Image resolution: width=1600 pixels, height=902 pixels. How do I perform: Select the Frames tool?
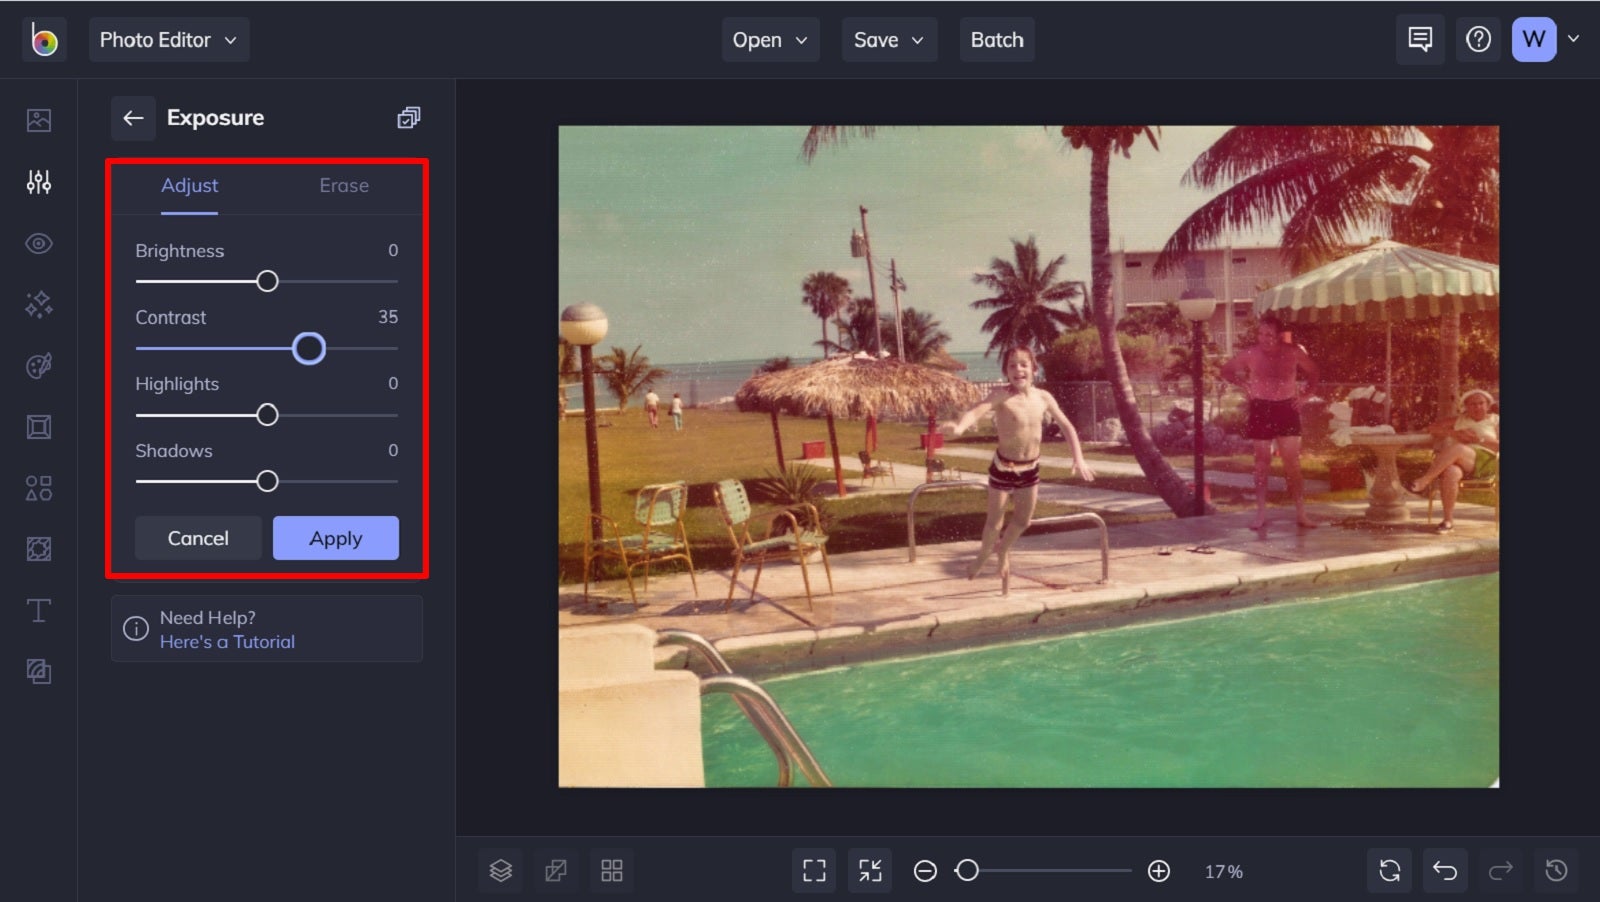pyautogui.click(x=38, y=426)
